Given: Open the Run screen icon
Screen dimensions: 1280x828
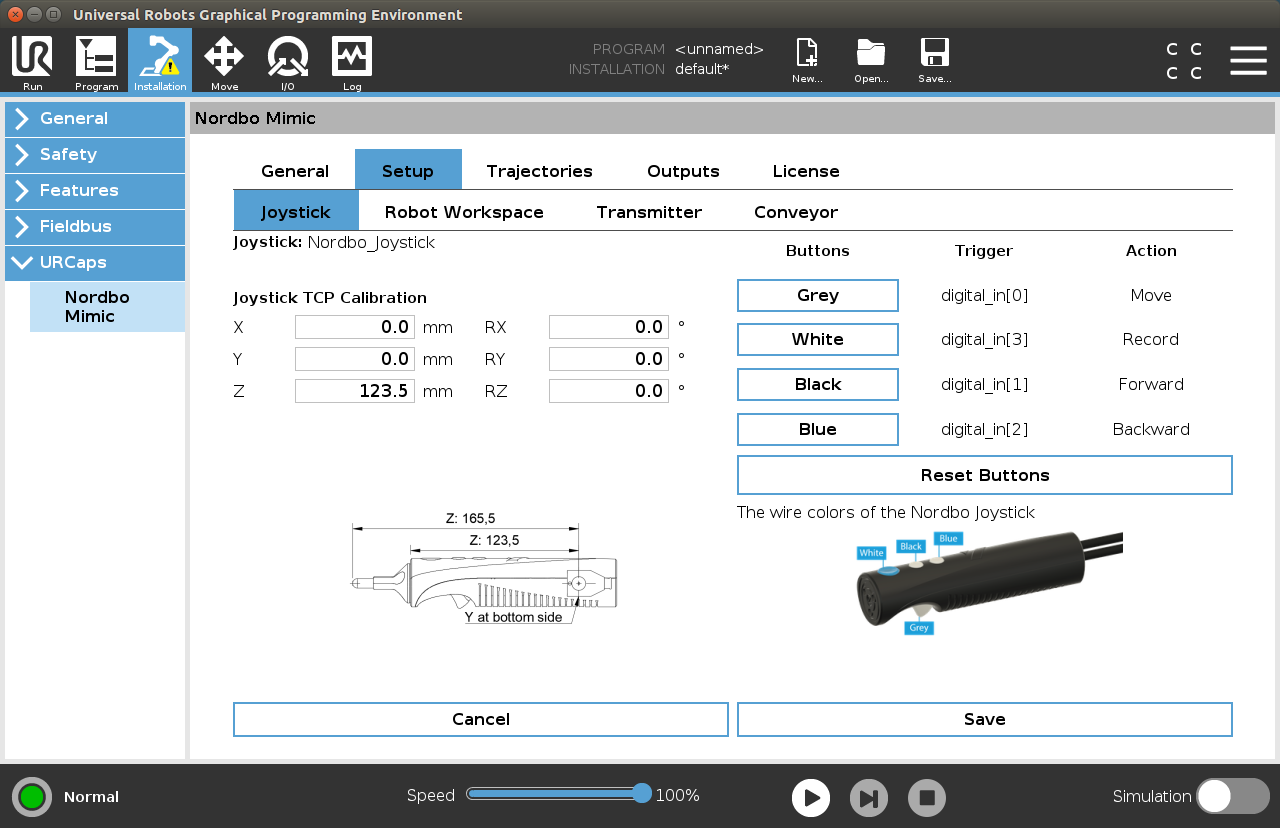Looking at the screenshot, I should [x=32, y=62].
